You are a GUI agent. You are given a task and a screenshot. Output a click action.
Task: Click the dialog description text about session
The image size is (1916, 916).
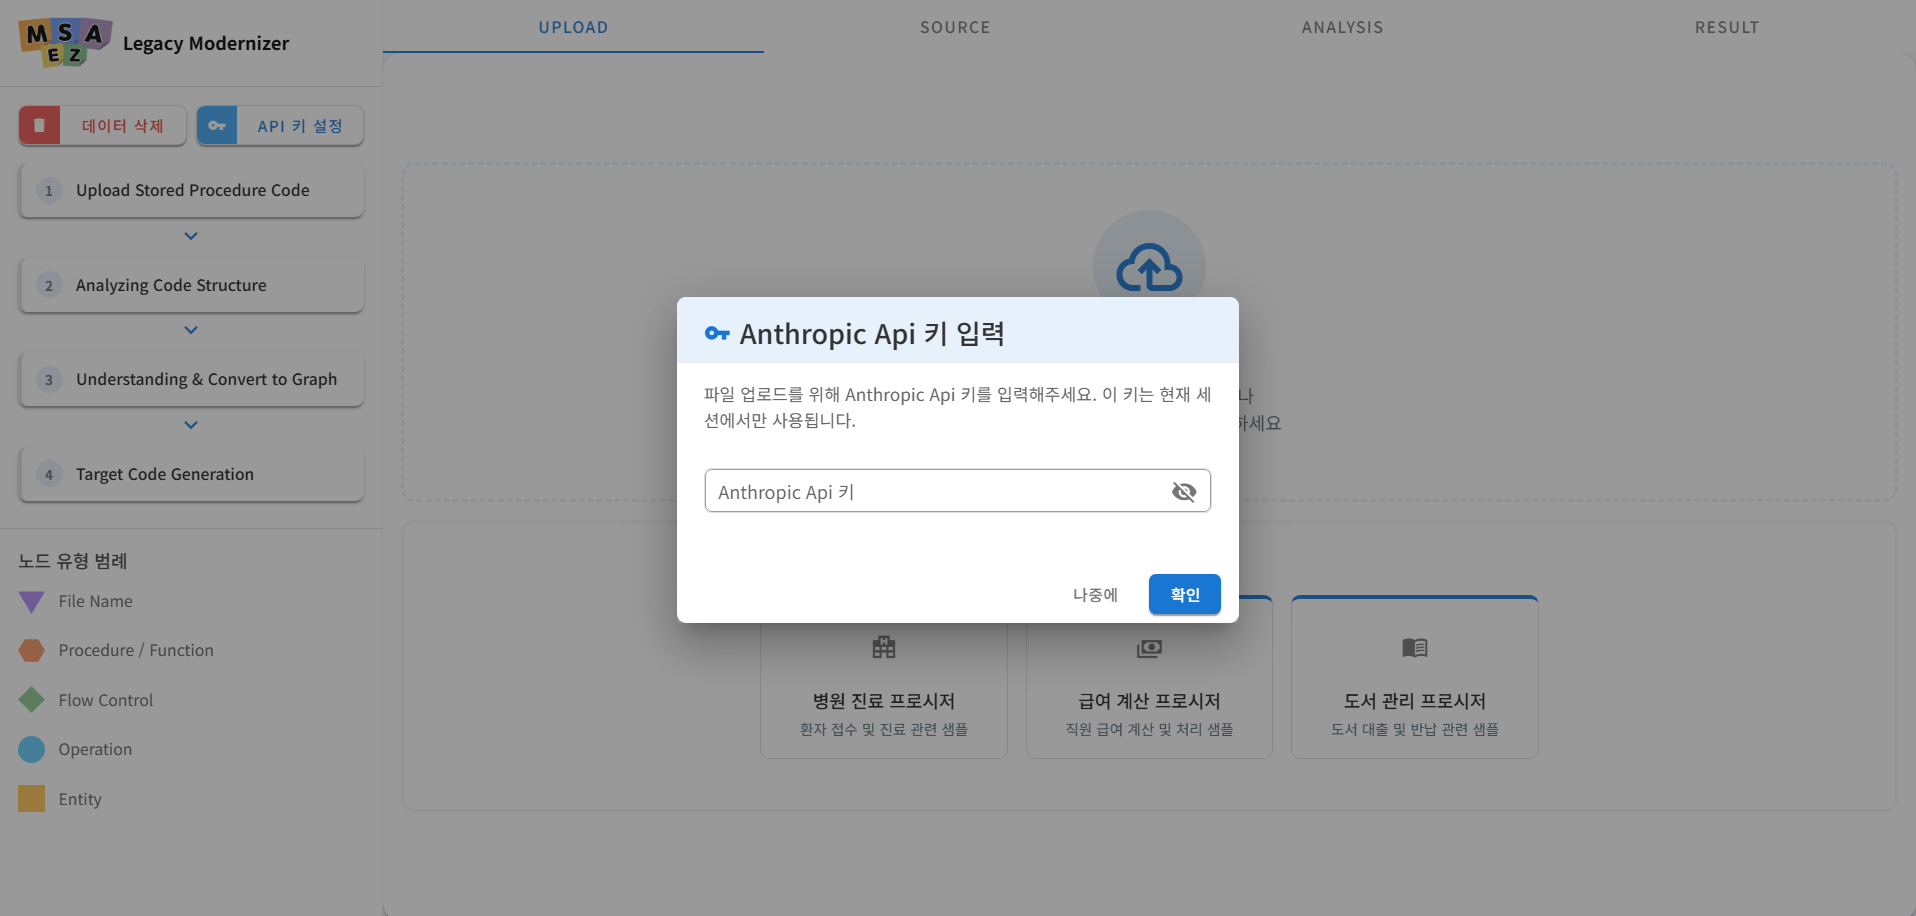957,407
